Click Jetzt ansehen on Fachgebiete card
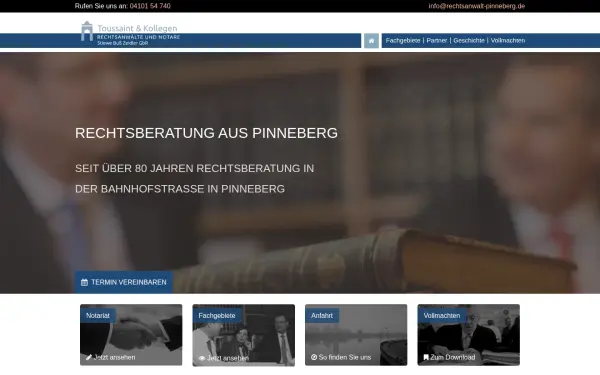Image resolution: width=600 pixels, height=375 pixels. pyautogui.click(x=228, y=358)
